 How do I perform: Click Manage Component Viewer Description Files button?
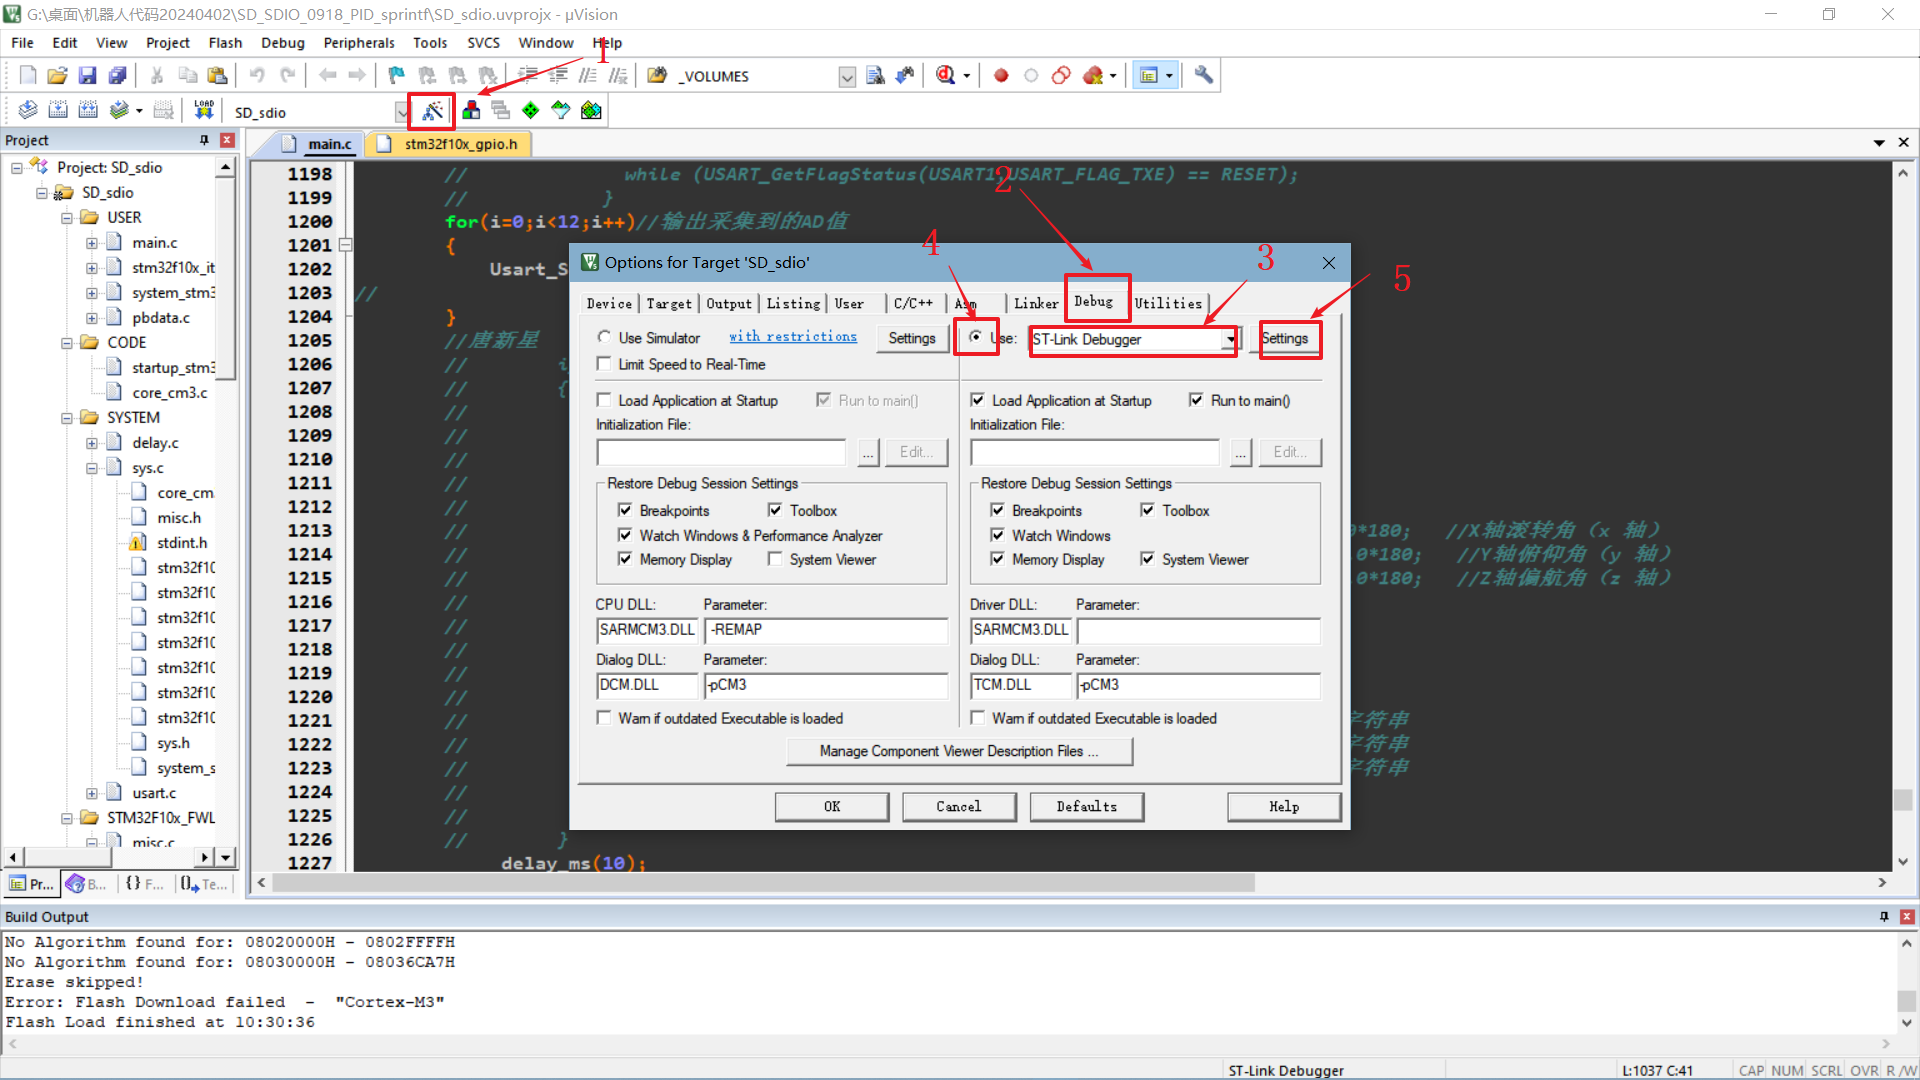(959, 751)
